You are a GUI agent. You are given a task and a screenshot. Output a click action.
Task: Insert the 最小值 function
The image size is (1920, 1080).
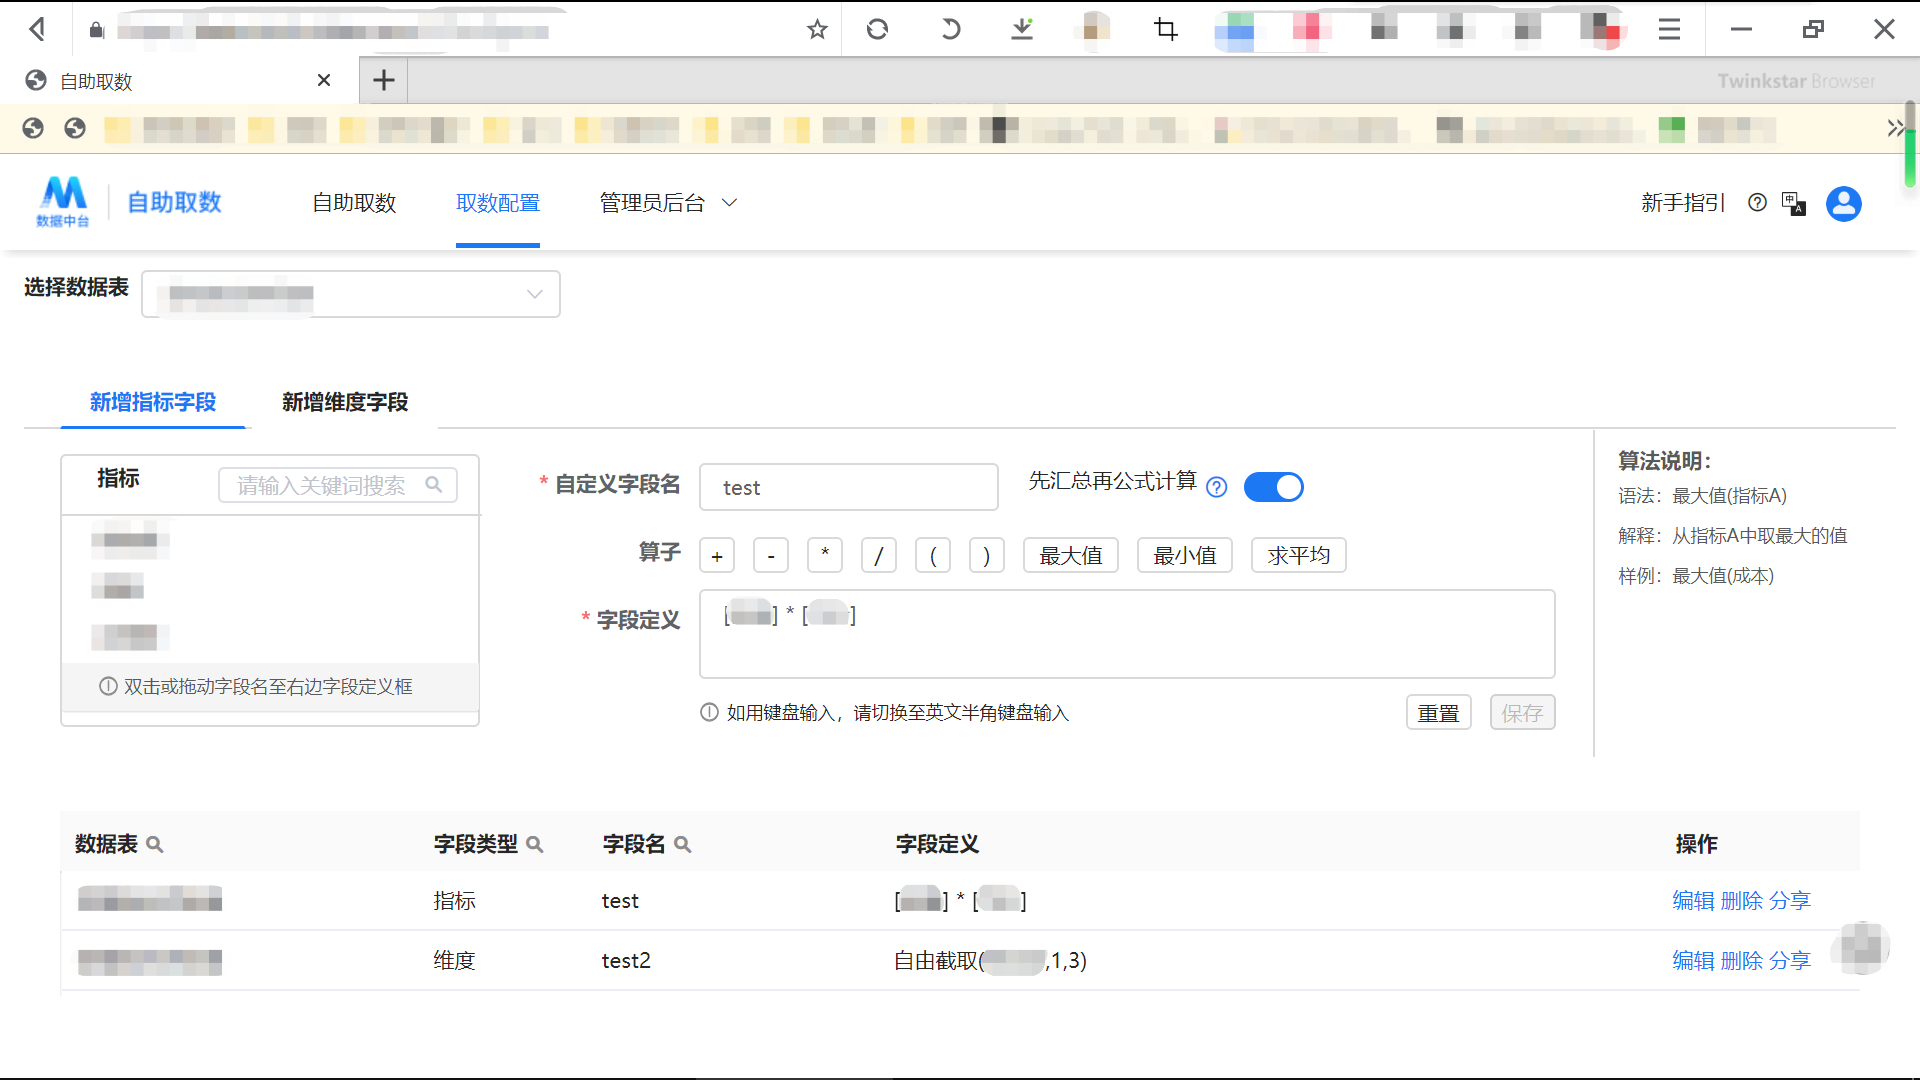tap(1185, 555)
